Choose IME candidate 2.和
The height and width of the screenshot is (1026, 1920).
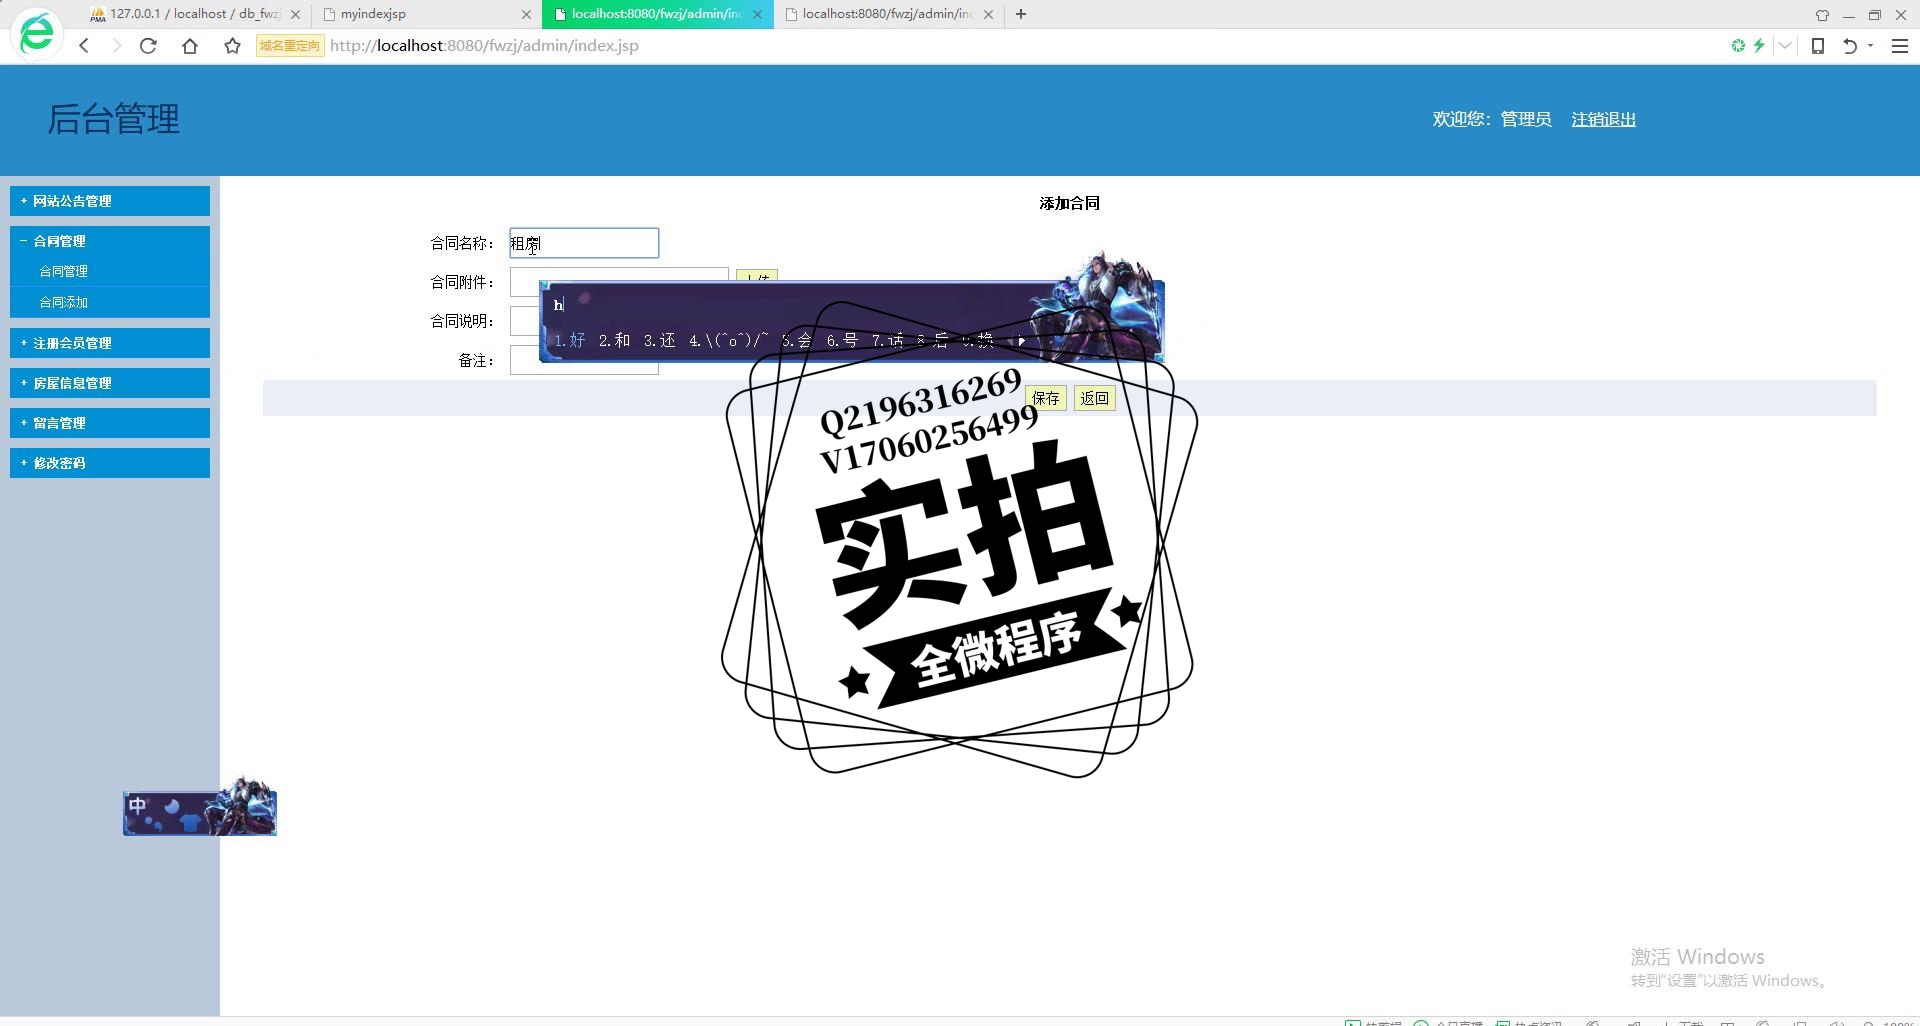coord(614,341)
